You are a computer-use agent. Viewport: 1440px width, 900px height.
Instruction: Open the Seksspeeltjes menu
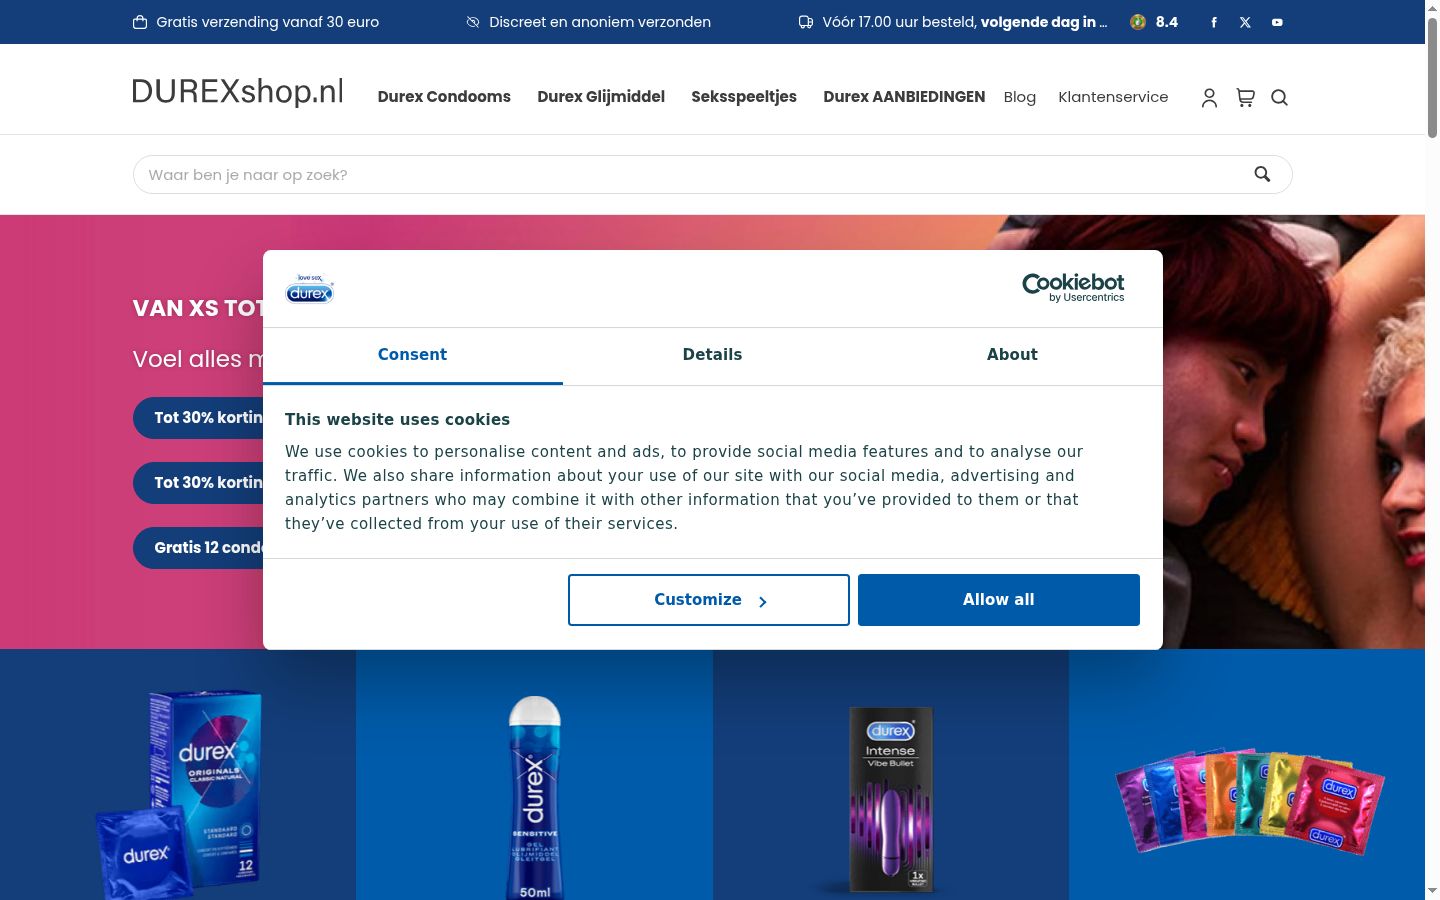pyautogui.click(x=744, y=97)
